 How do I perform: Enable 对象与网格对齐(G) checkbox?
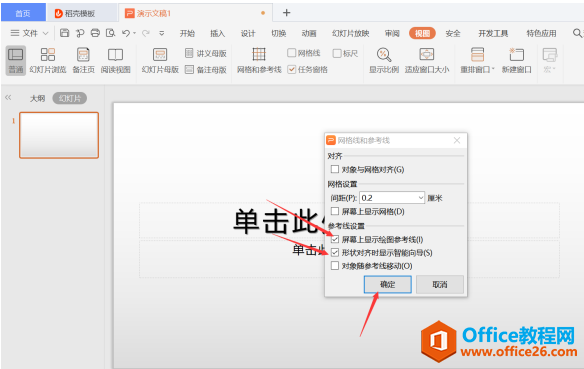pos(335,169)
